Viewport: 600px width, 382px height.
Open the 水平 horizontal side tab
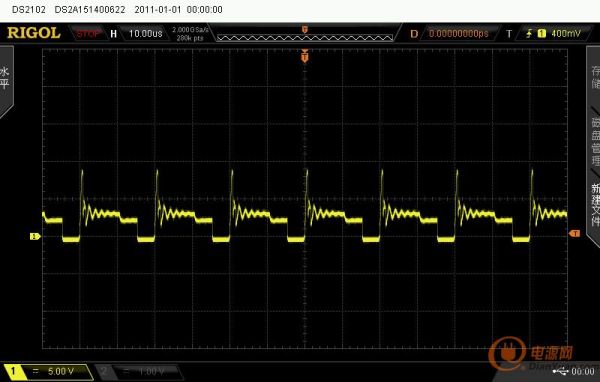5,78
